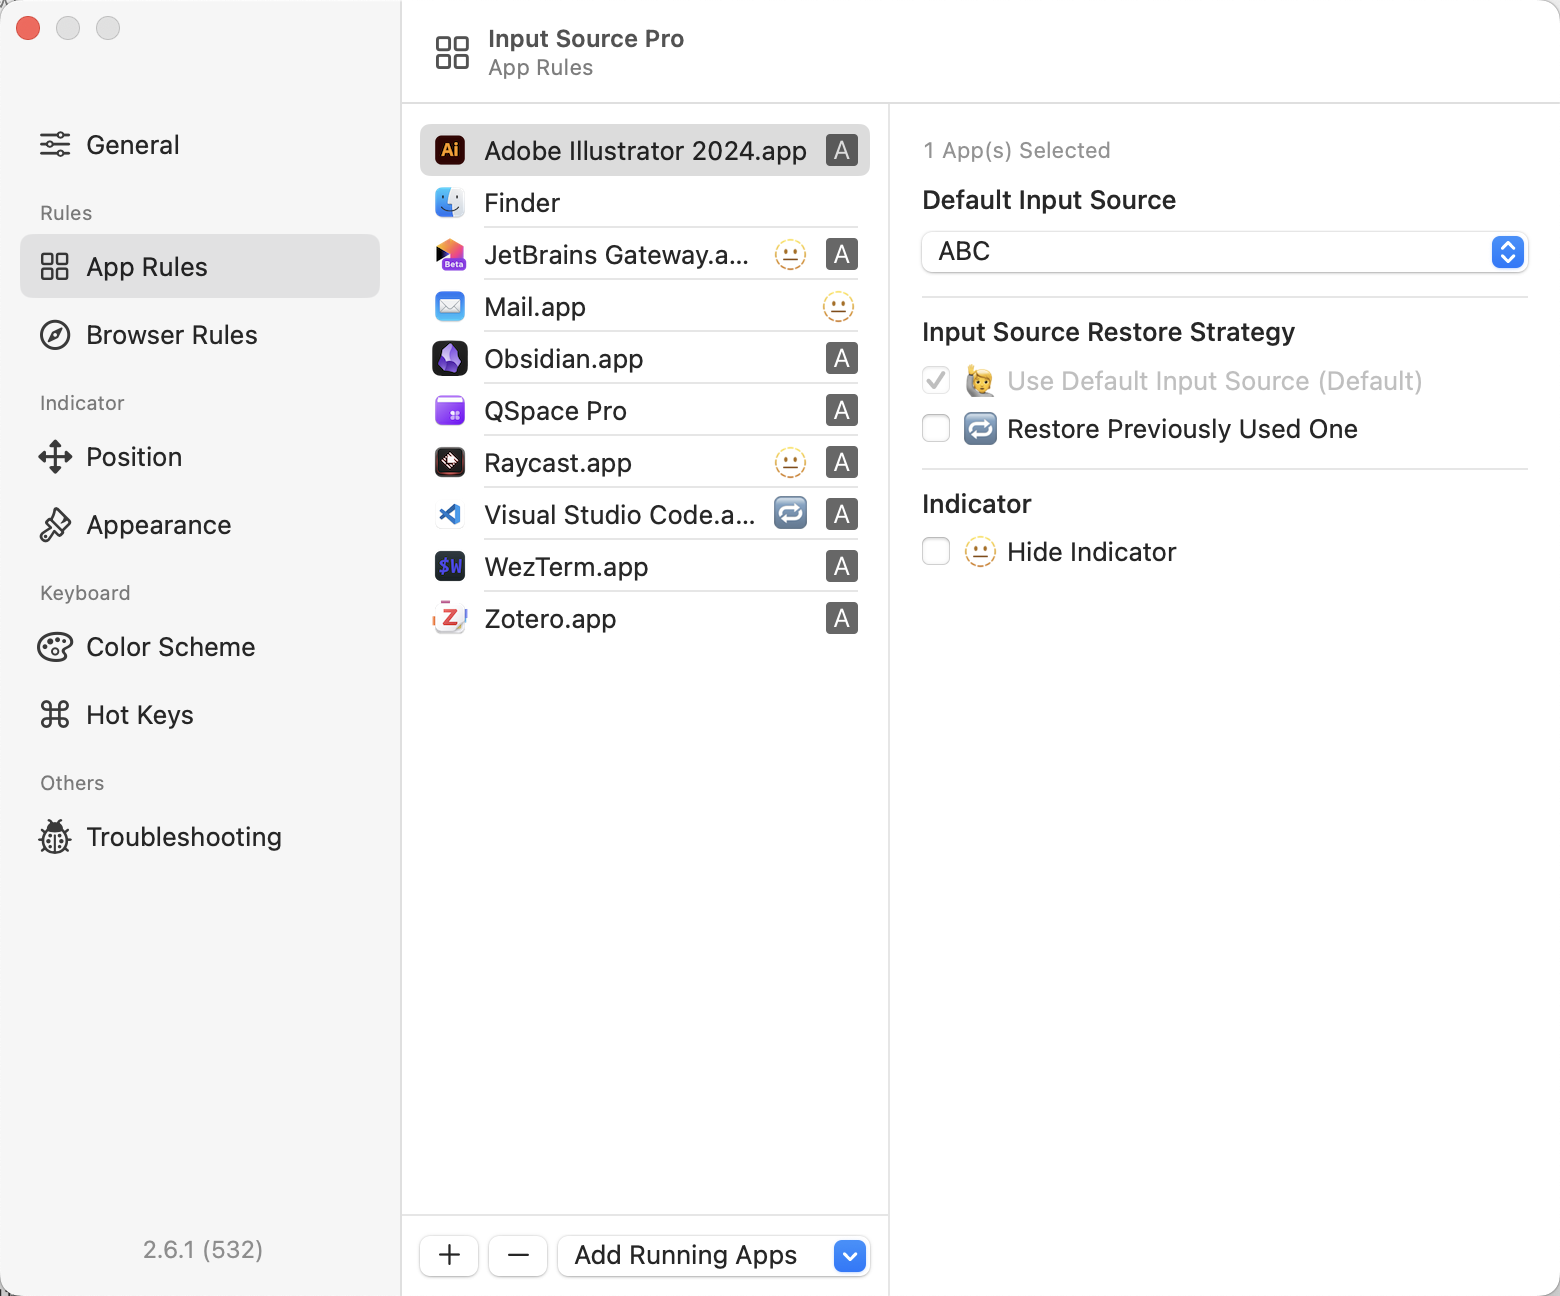The image size is (1560, 1296).
Task: Open the Color Scheme settings
Action: [x=170, y=647]
